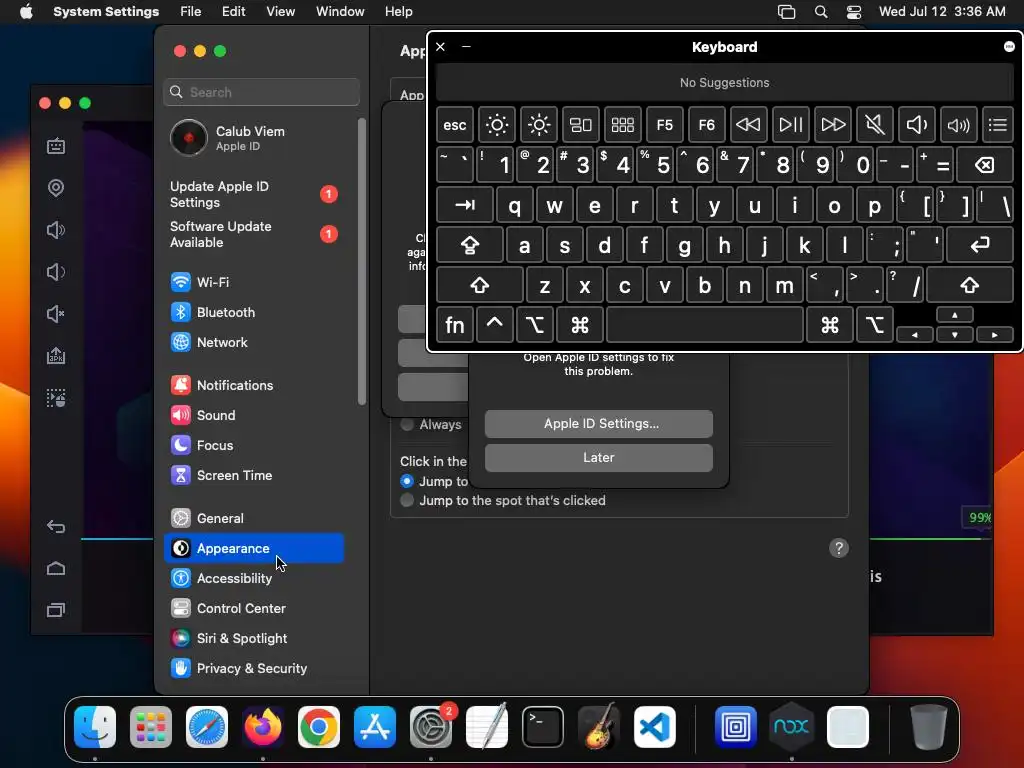Image resolution: width=1024 pixels, height=768 pixels.
Task: Toggle the left shift key on keyboard
Action: 480,285
